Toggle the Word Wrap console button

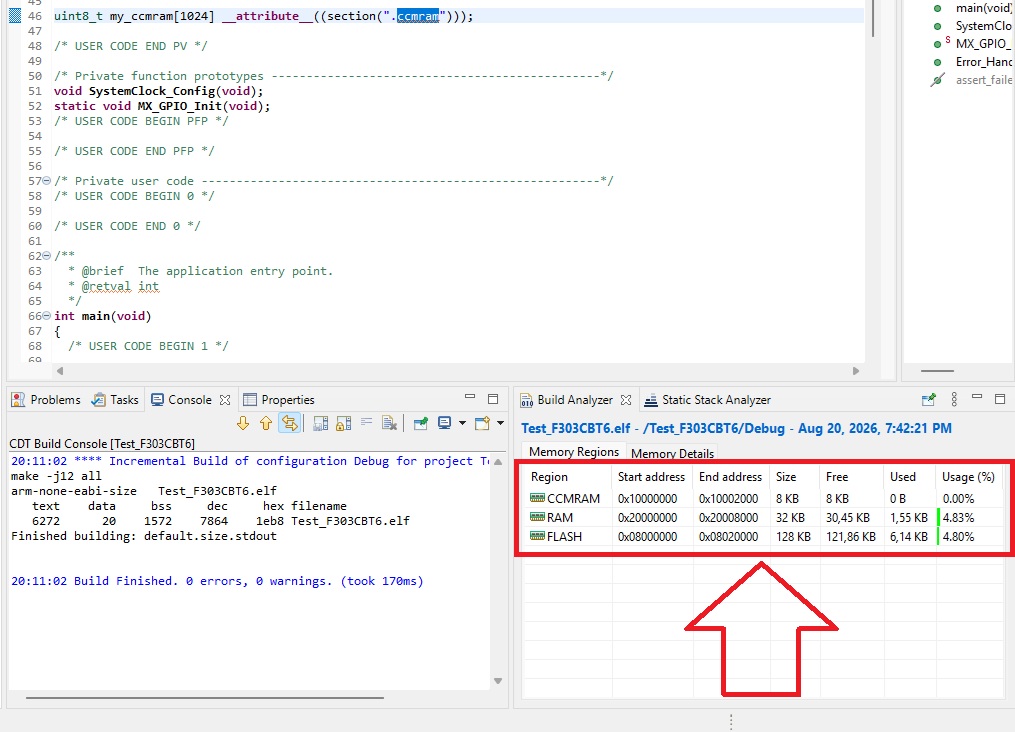tap(366, 423)
